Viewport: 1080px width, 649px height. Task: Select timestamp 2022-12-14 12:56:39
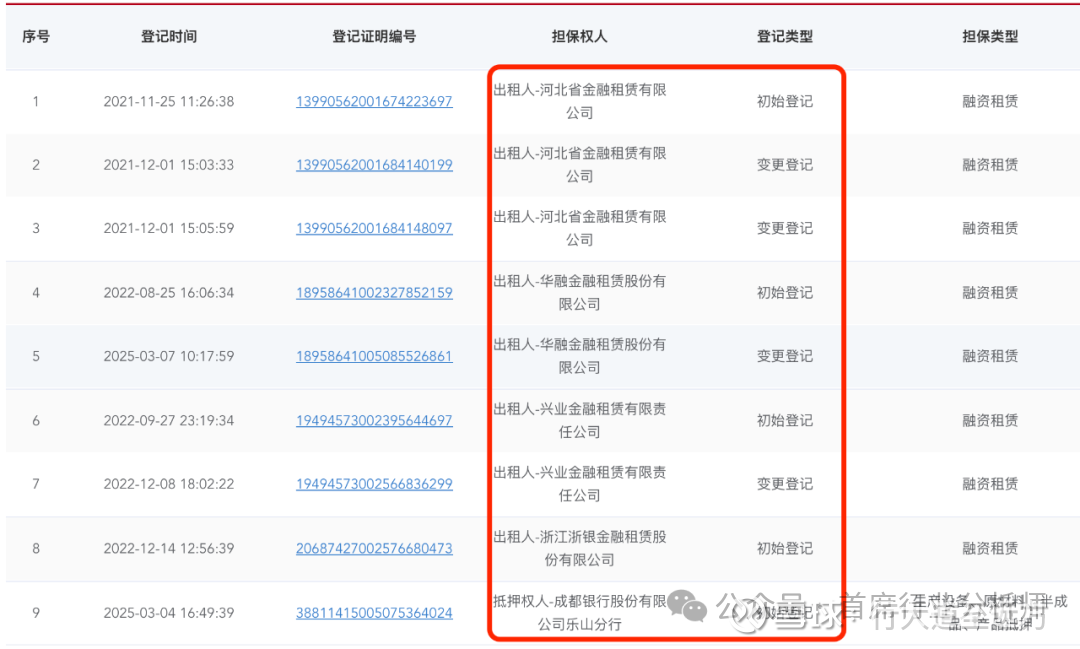tap(169, 548)
